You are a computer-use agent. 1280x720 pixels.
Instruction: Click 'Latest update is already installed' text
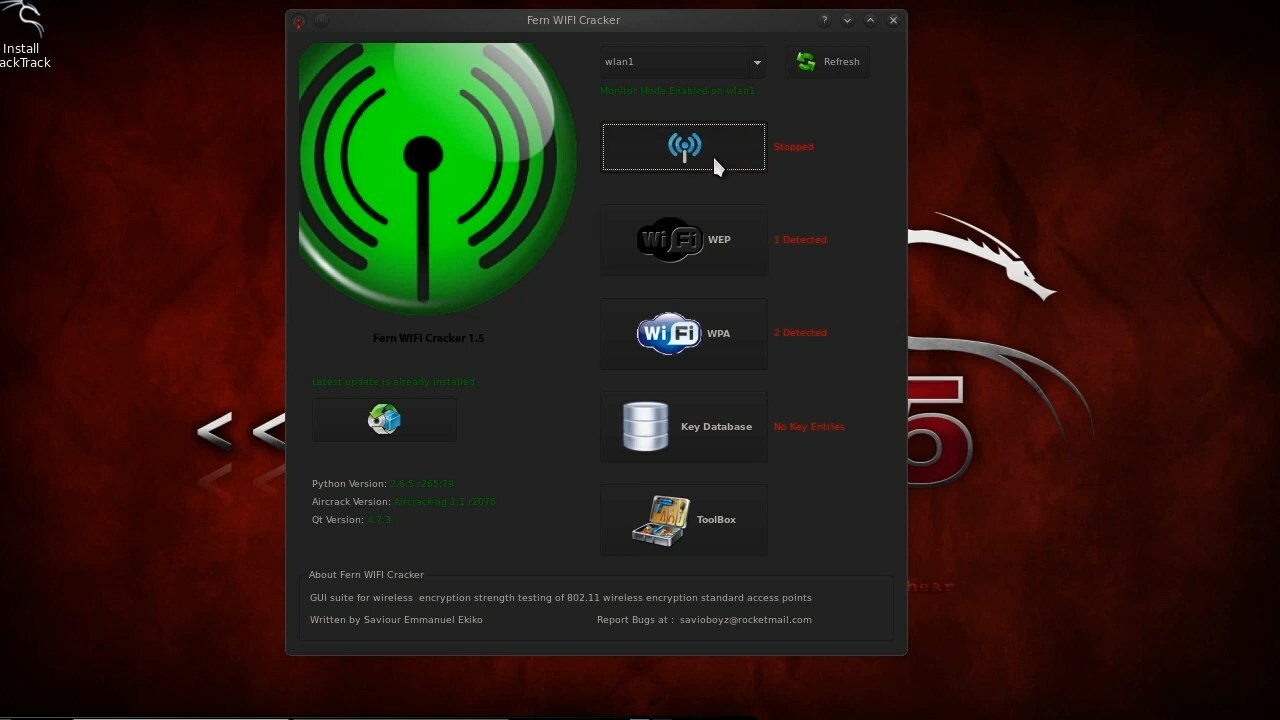click(x=393, y=382)
